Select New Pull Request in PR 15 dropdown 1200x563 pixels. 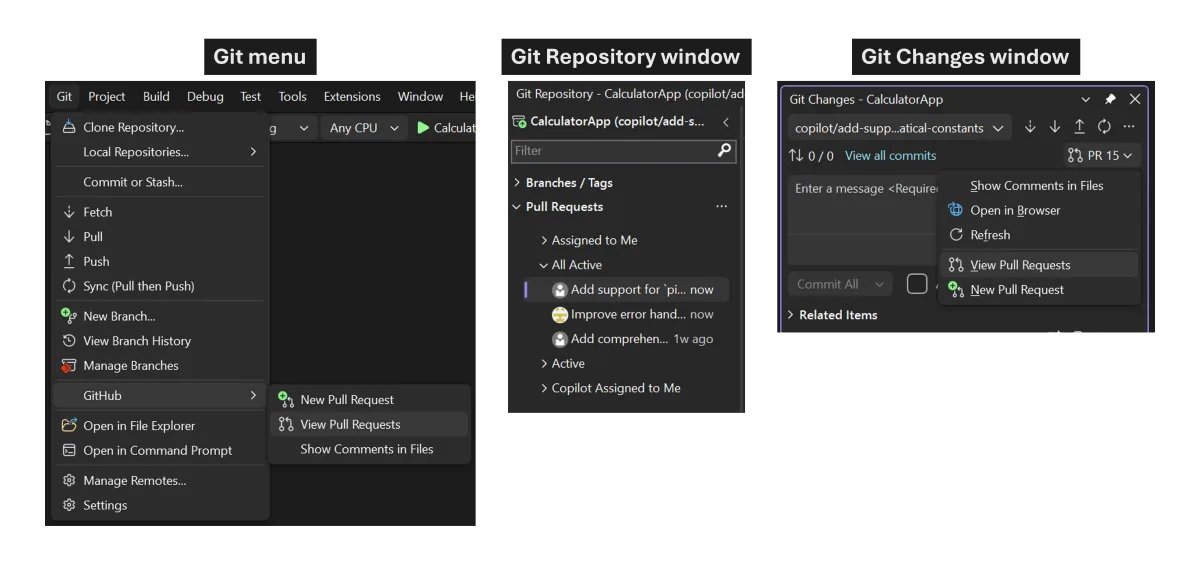click(1039, 290)
